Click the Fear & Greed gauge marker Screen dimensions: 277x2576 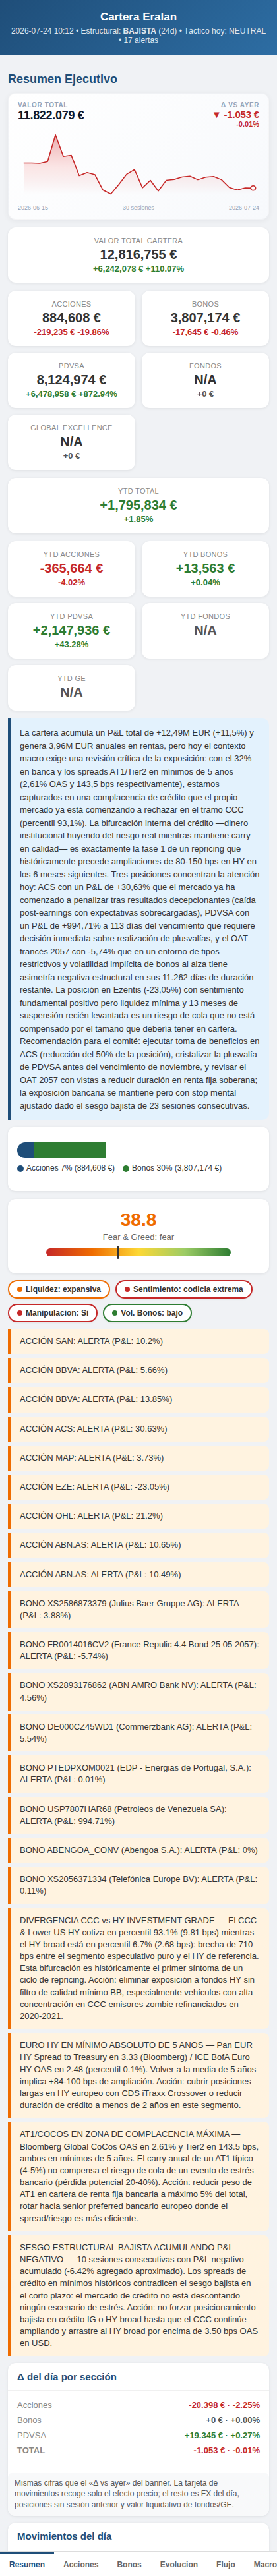click(x=118, y=1252)
